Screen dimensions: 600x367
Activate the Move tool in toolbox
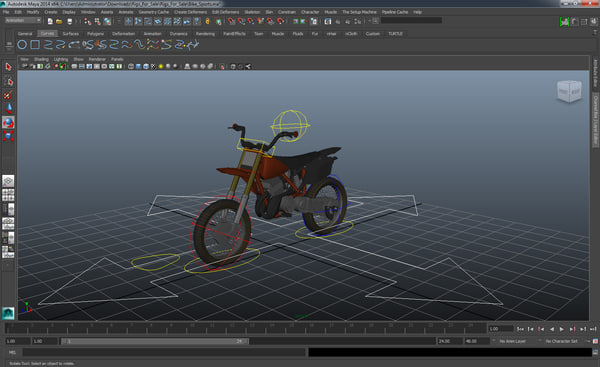(x=8, y=109)
